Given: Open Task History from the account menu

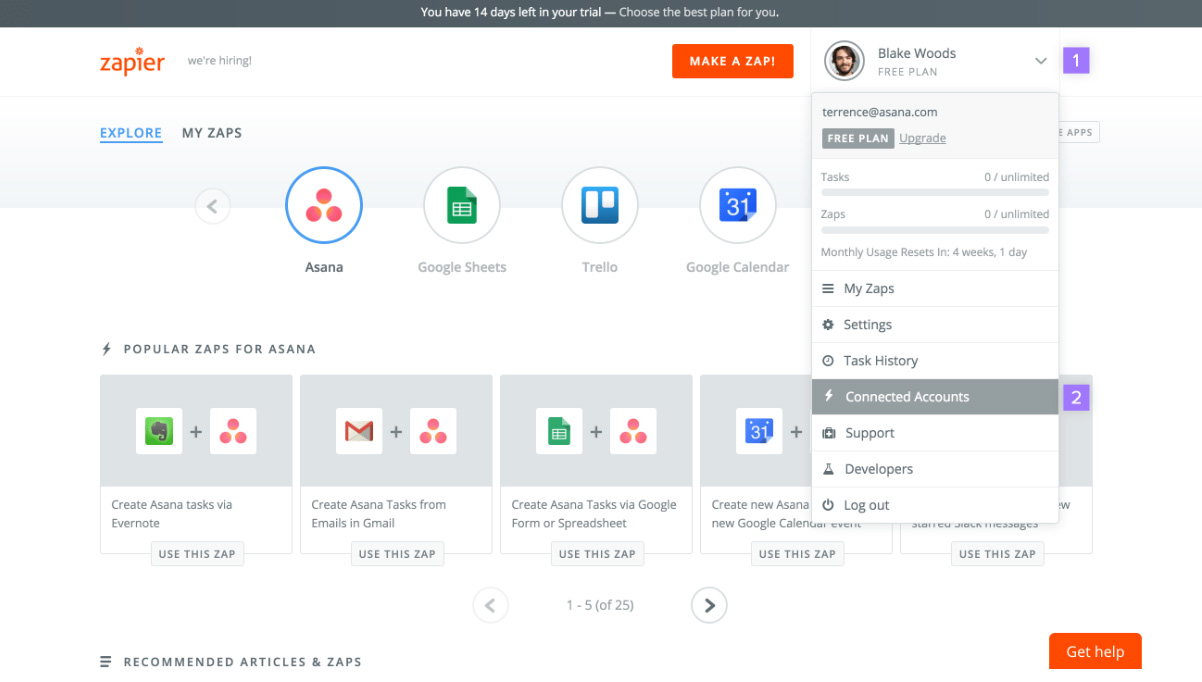Looking at the screenshot, I should pyautogui.click(x=935, y=361).
